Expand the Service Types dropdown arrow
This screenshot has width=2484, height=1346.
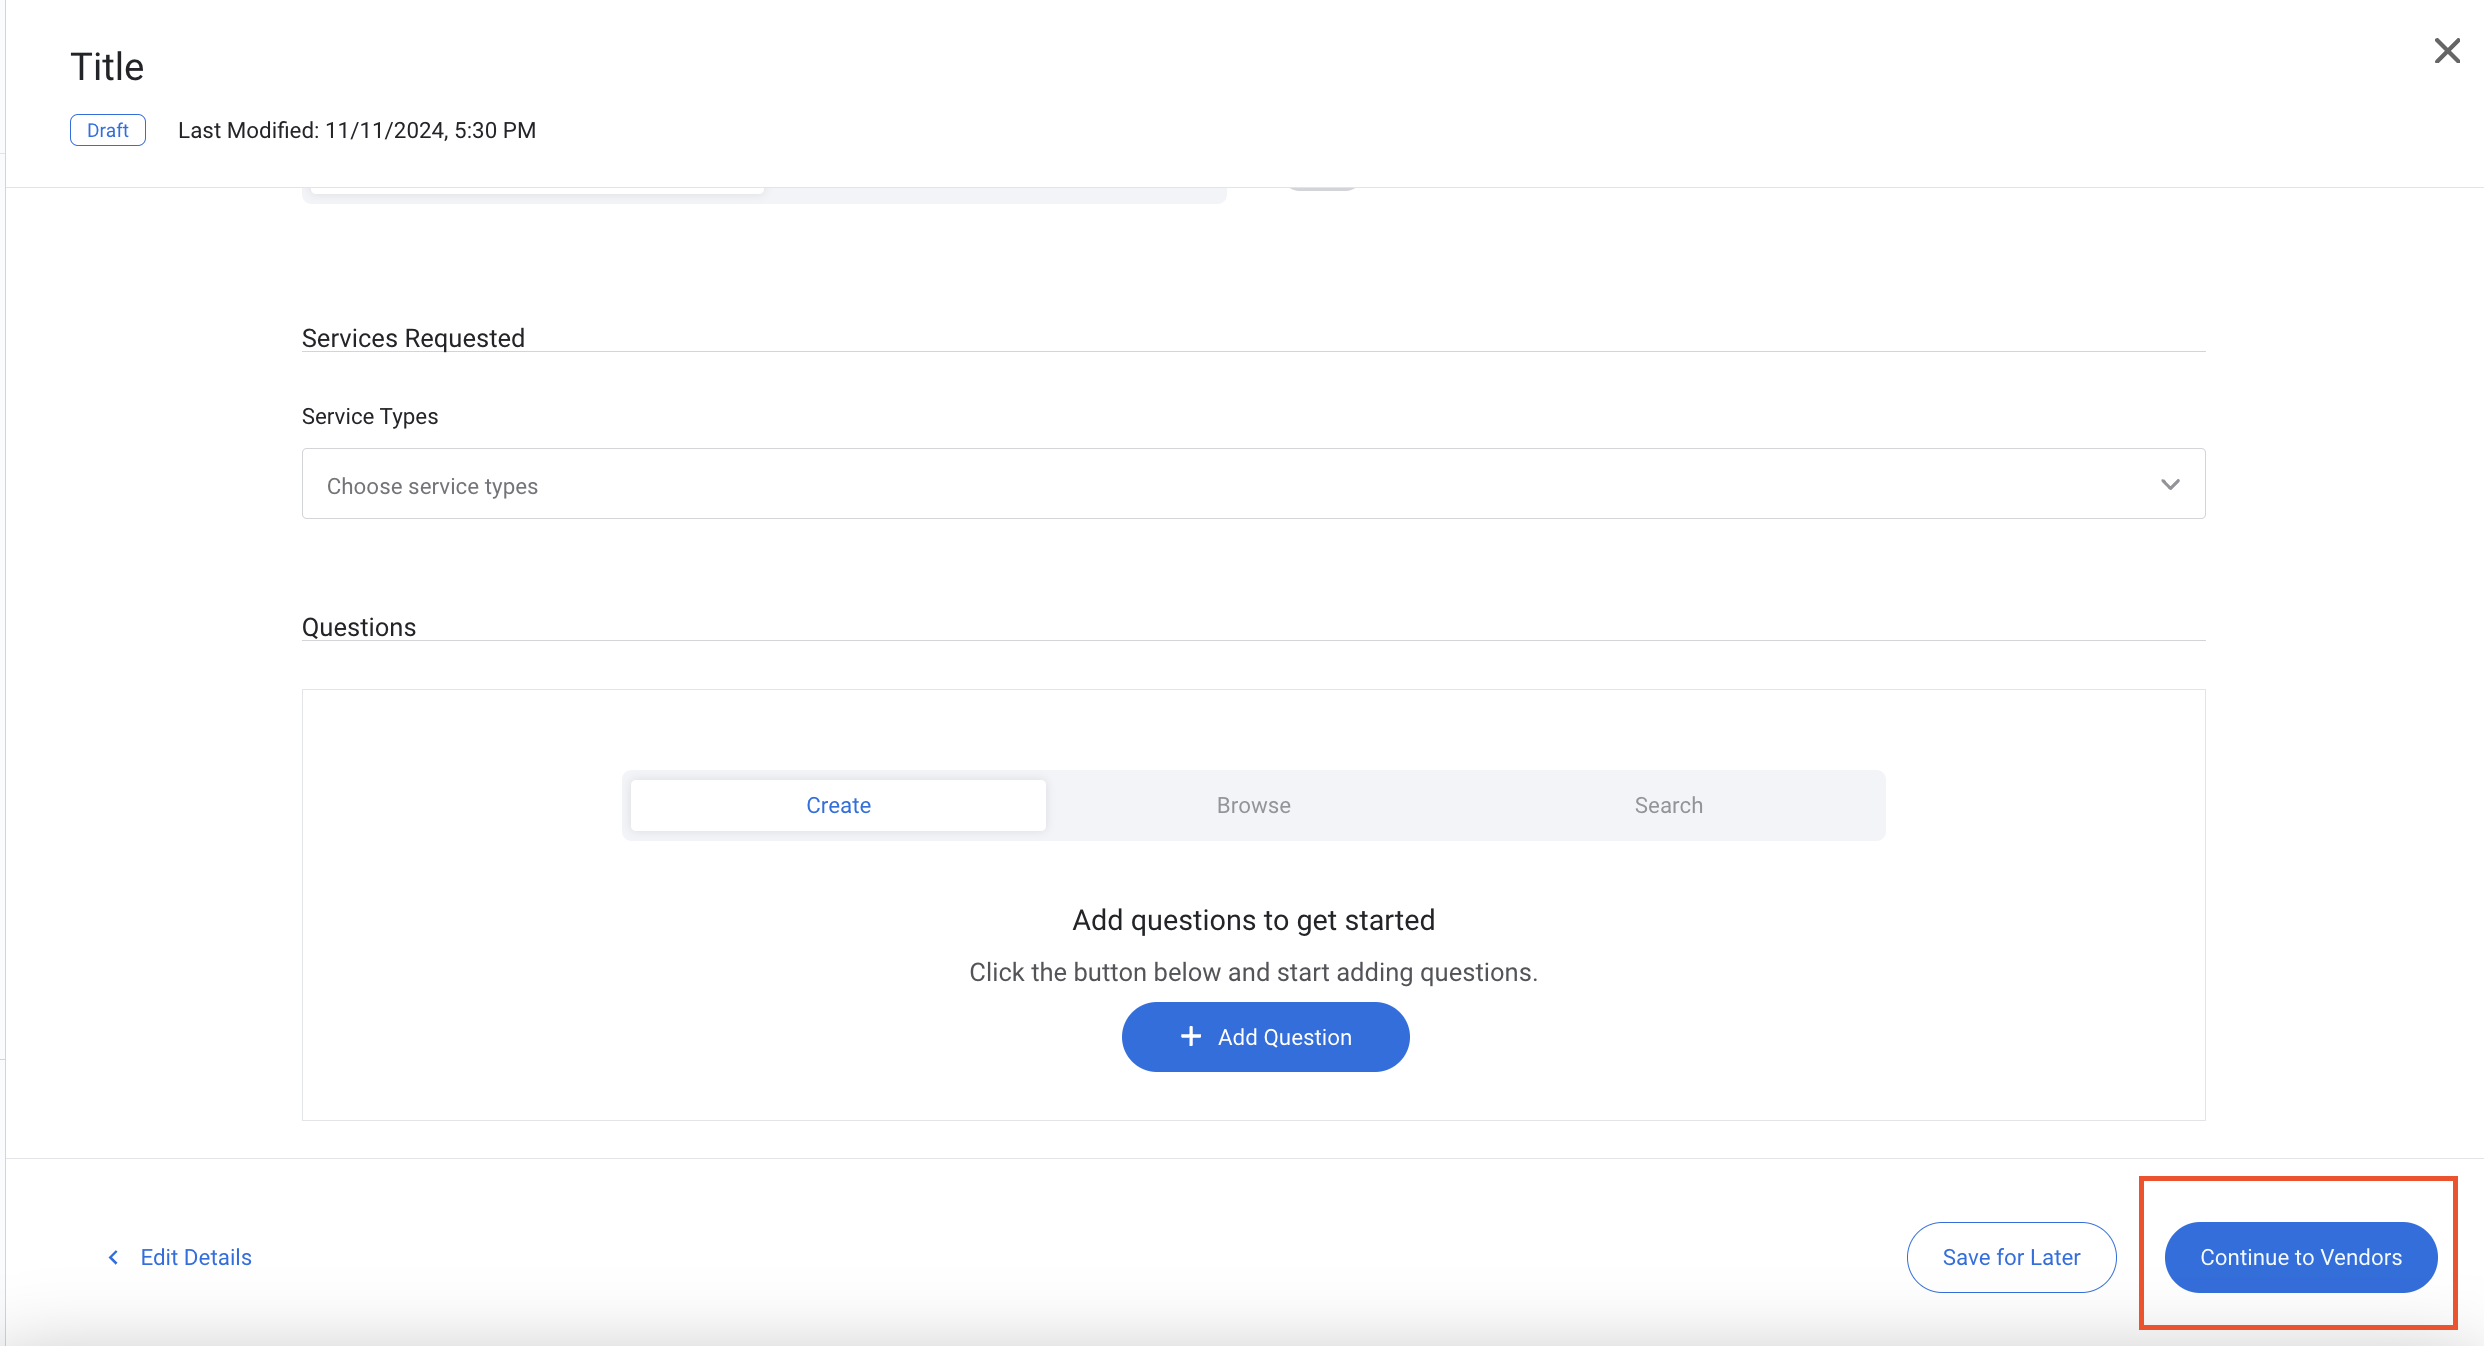[x=2169, y=484]
